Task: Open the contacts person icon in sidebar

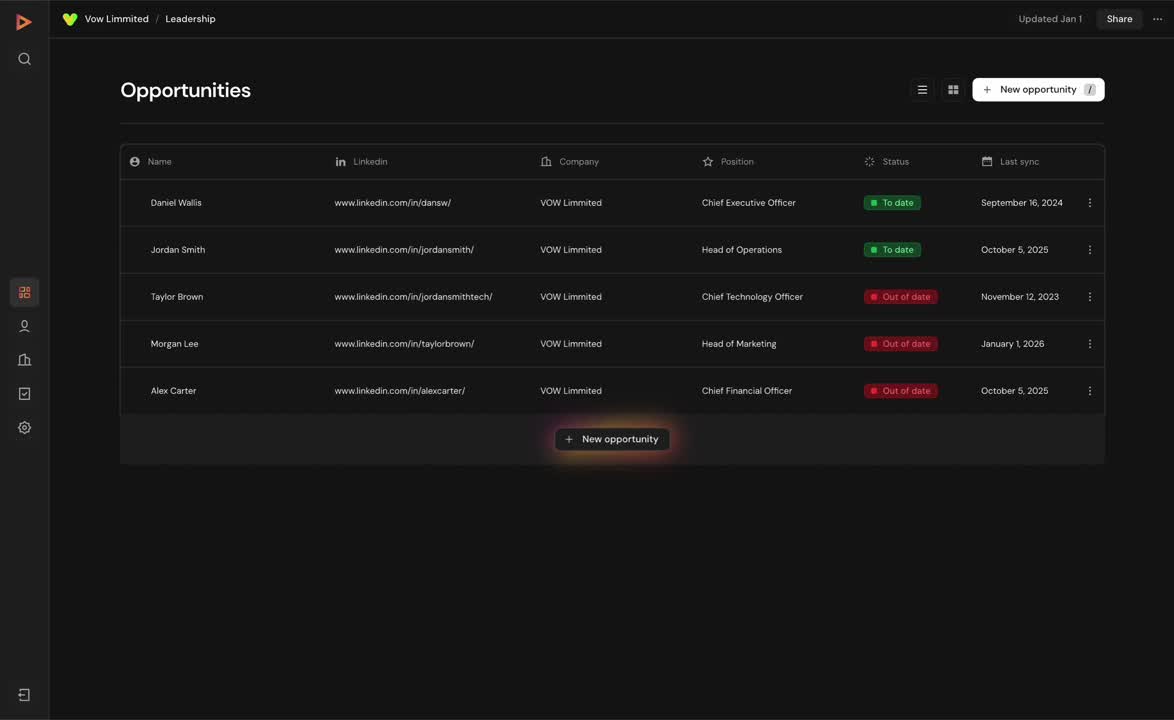Action: (24, 325)
